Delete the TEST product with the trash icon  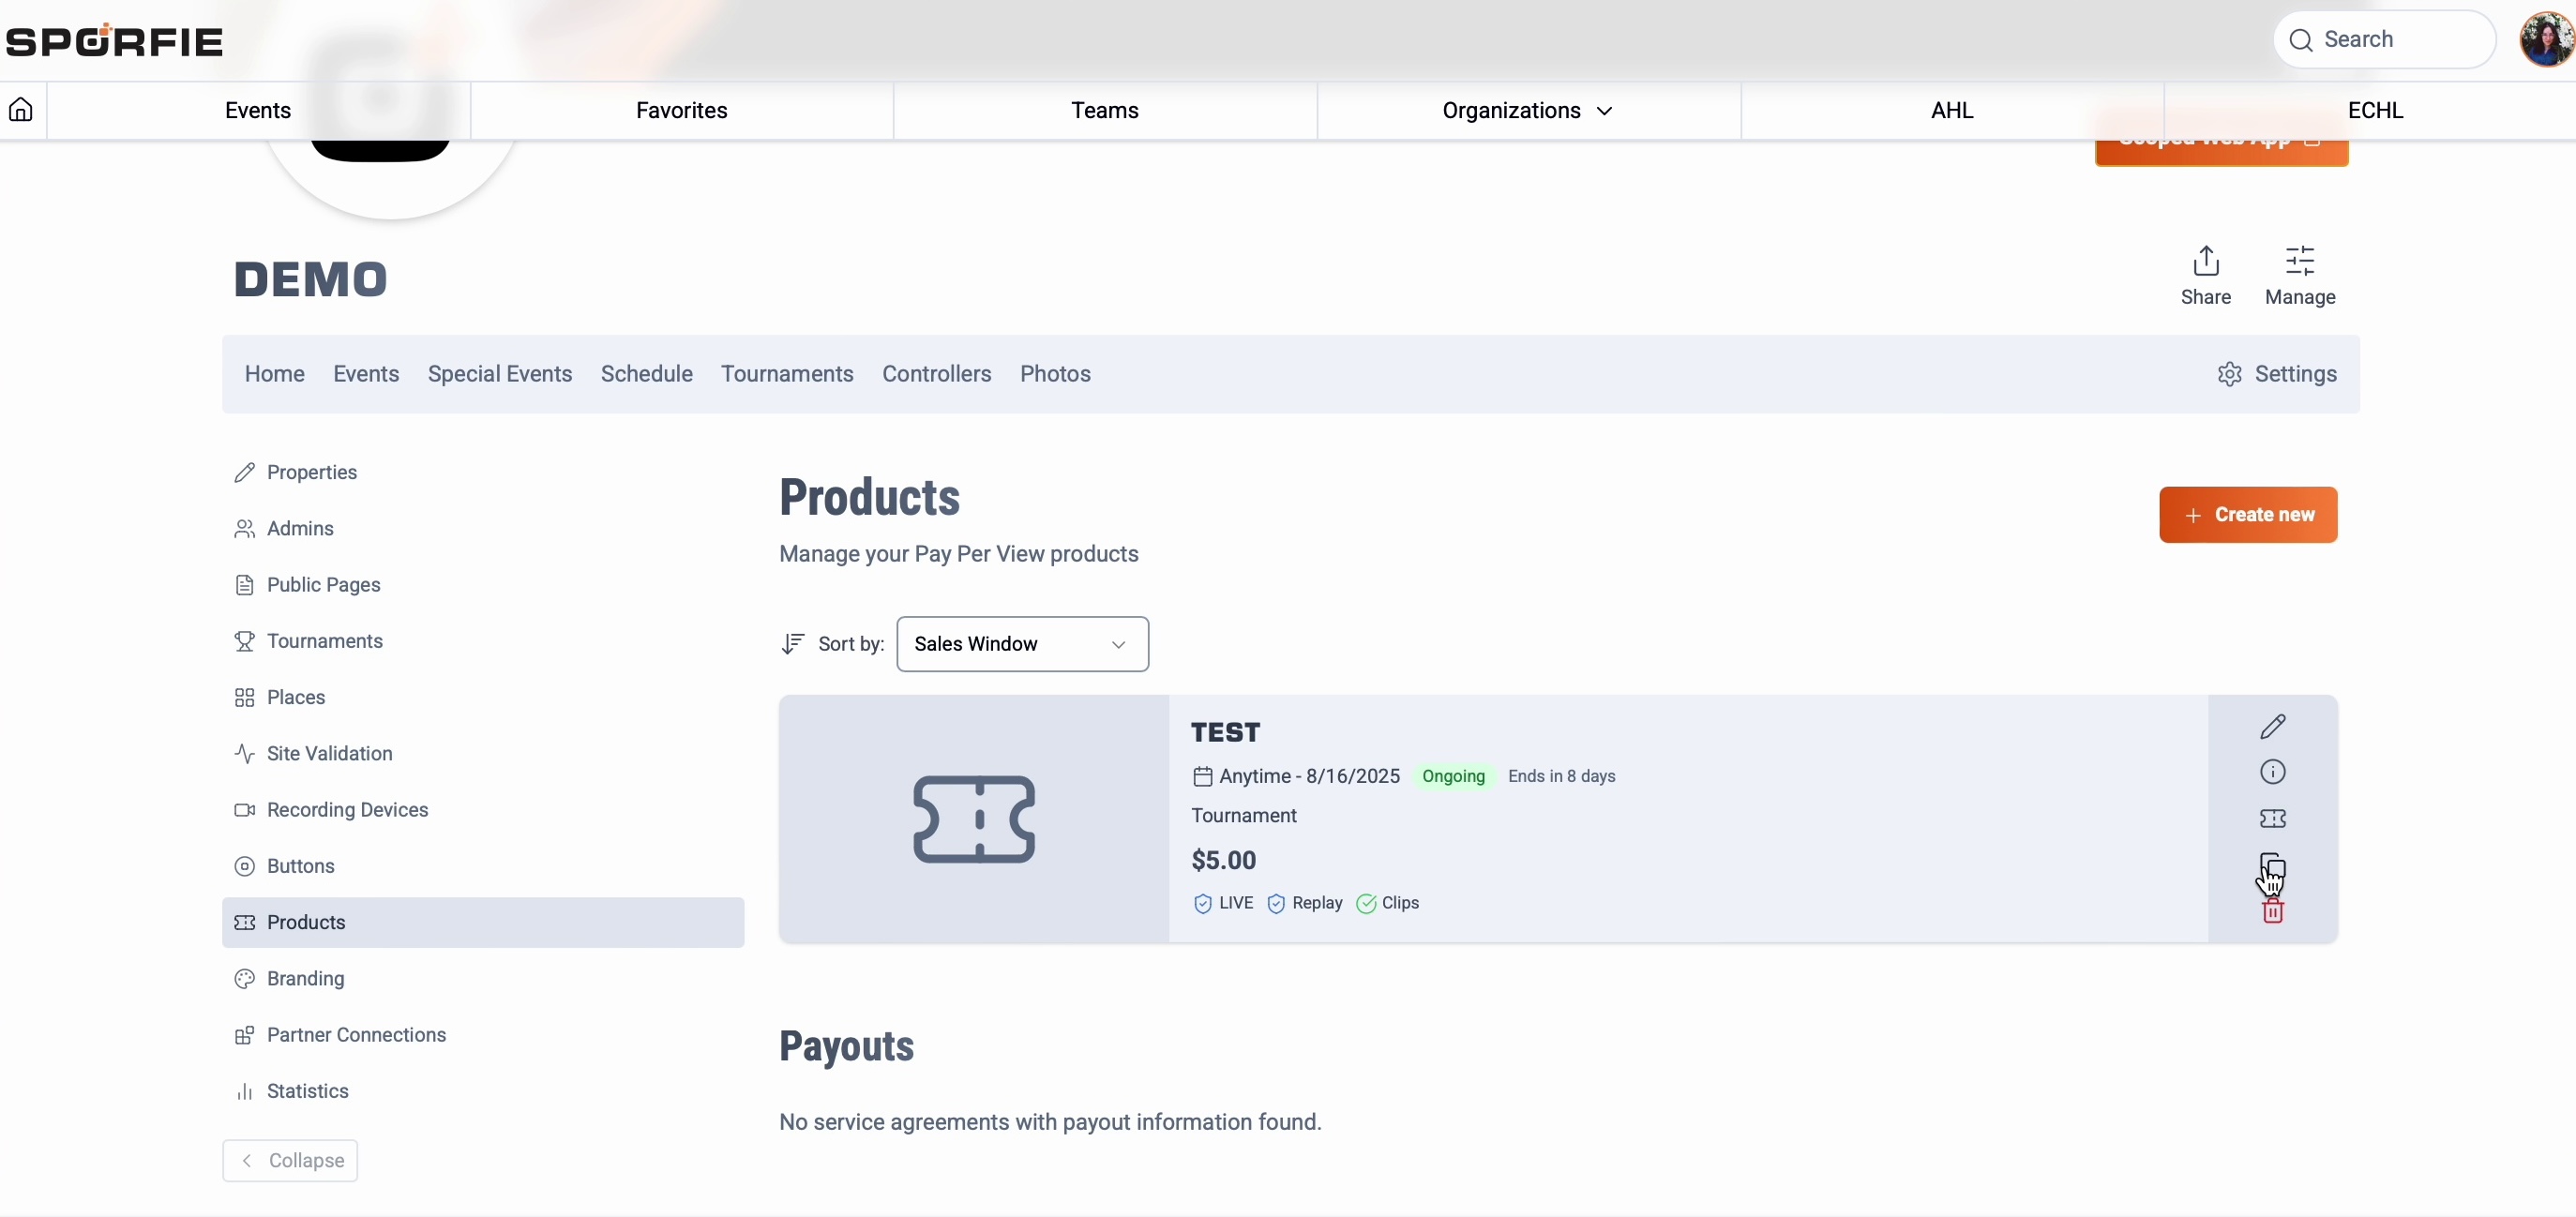point(2272,912)
